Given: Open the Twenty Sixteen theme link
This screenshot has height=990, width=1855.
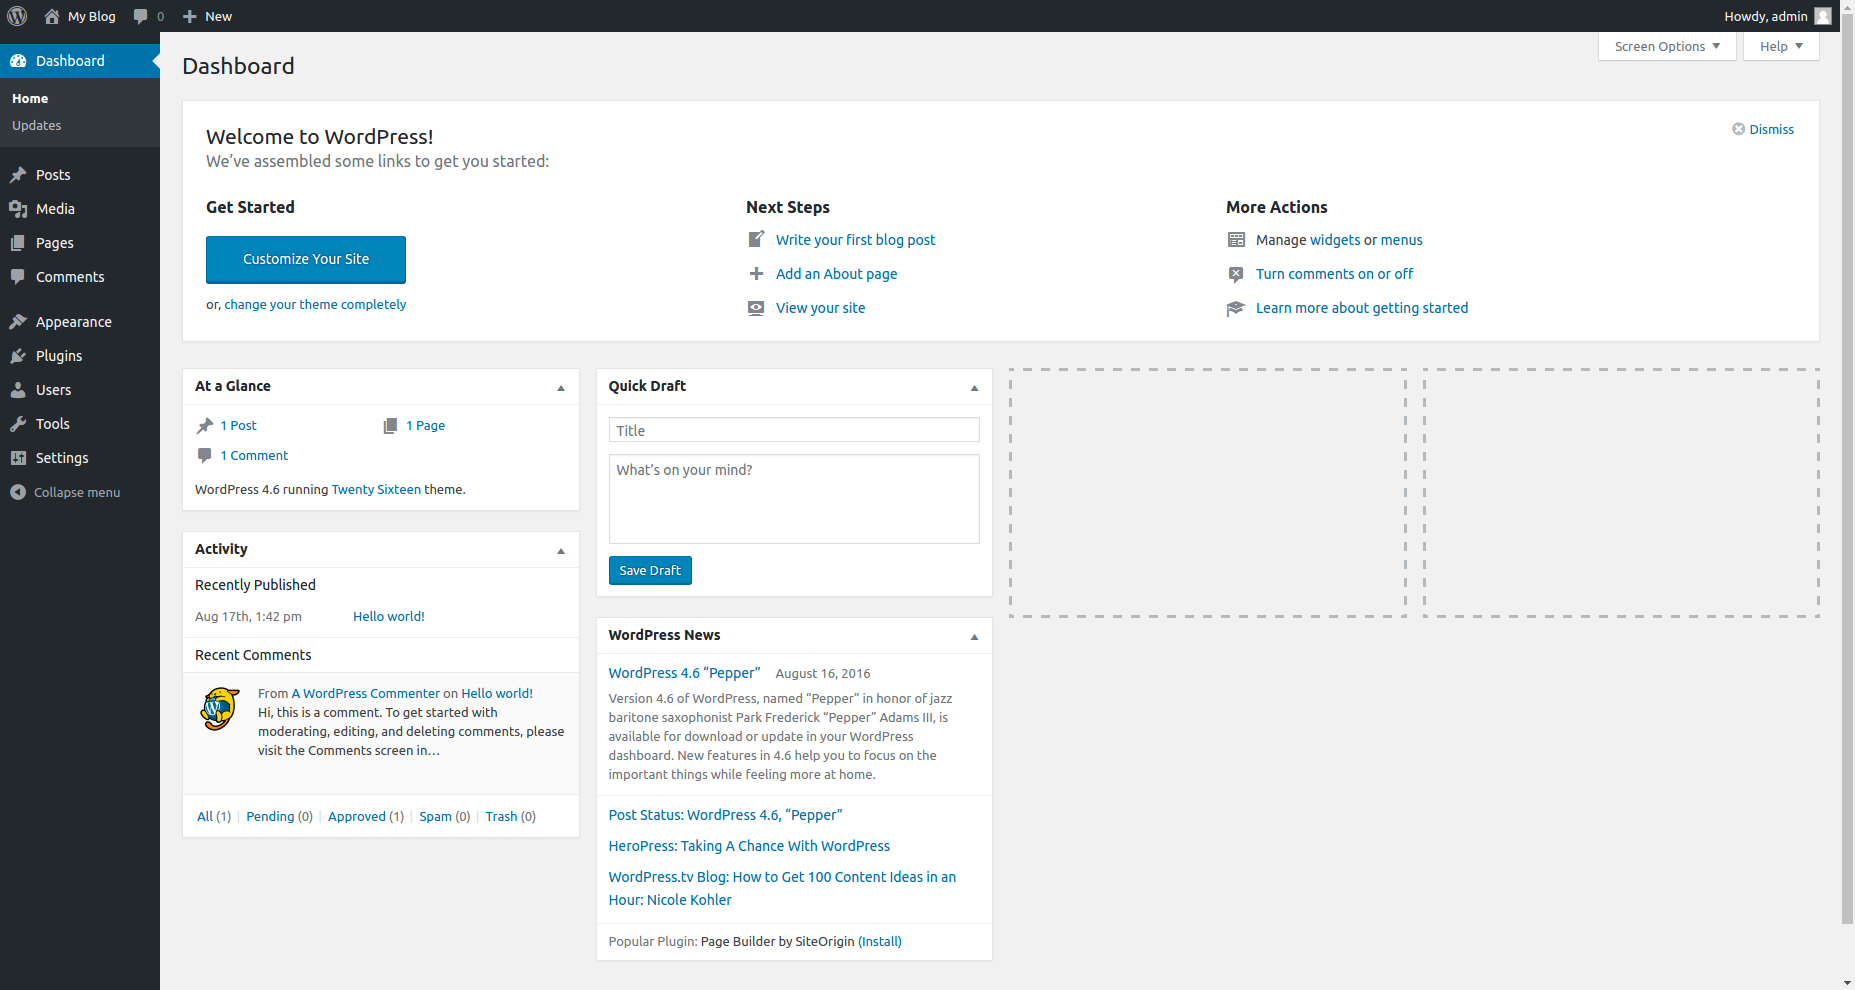Looking at the screenshot, I should click(x=376, y=489).
